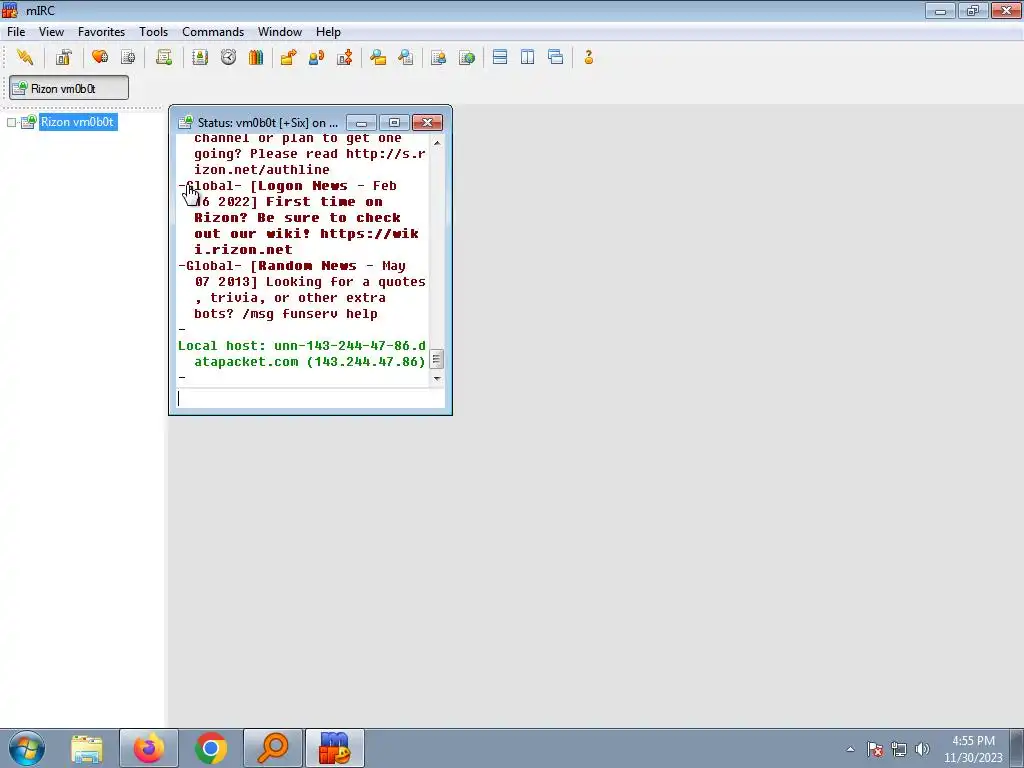Viewport: 1024px width, 768px height.
Task: Open the Colors books icon
Action: 256,57
